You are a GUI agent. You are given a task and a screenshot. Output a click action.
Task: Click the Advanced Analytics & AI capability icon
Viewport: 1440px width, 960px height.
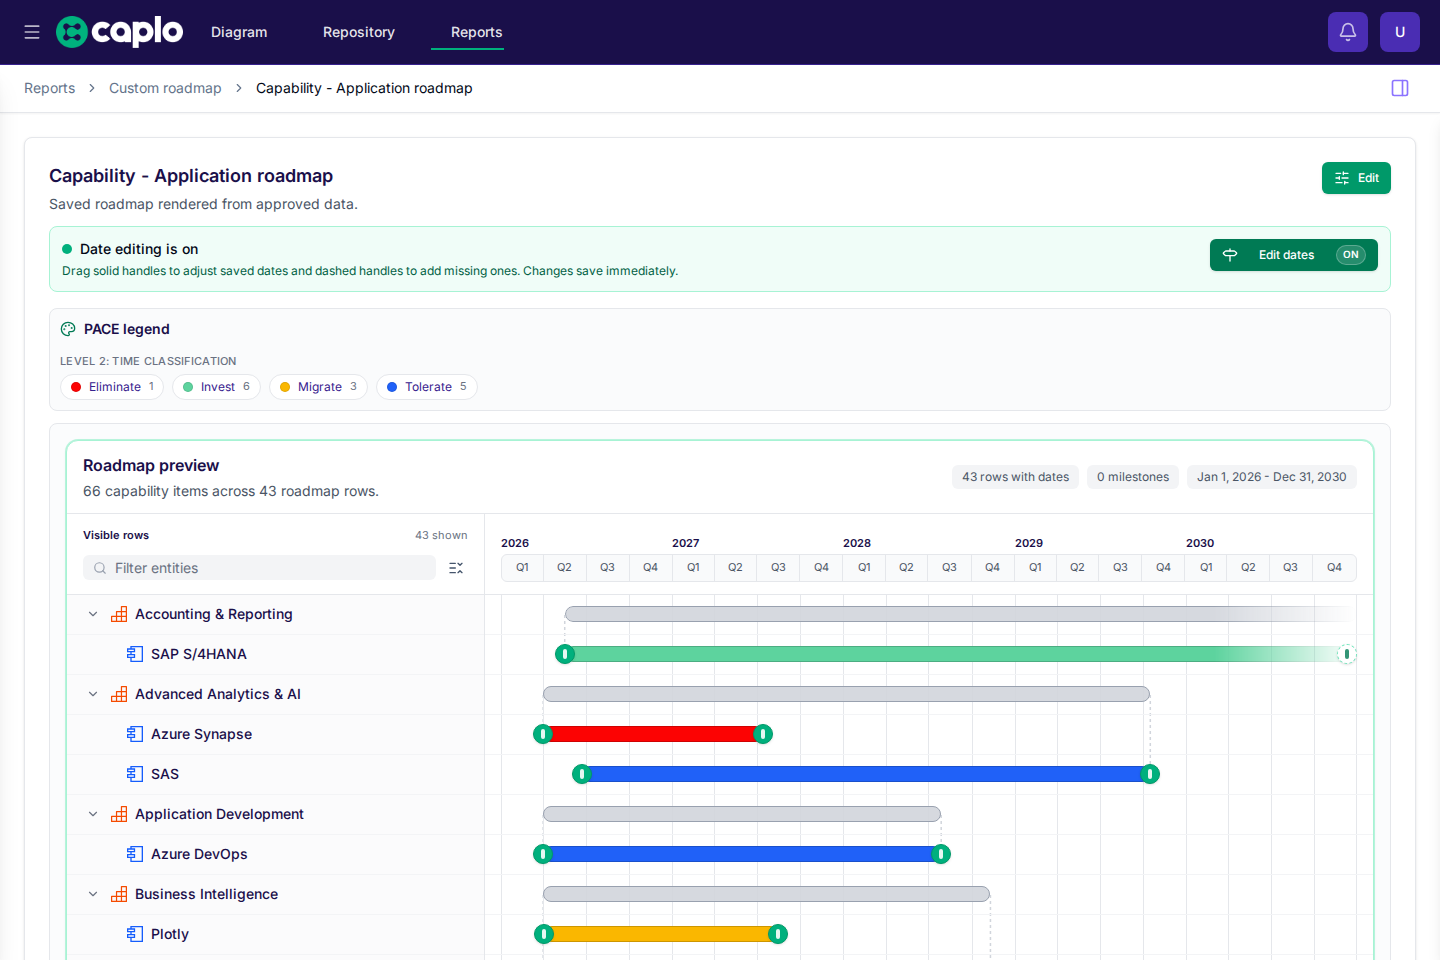[119, 694]
